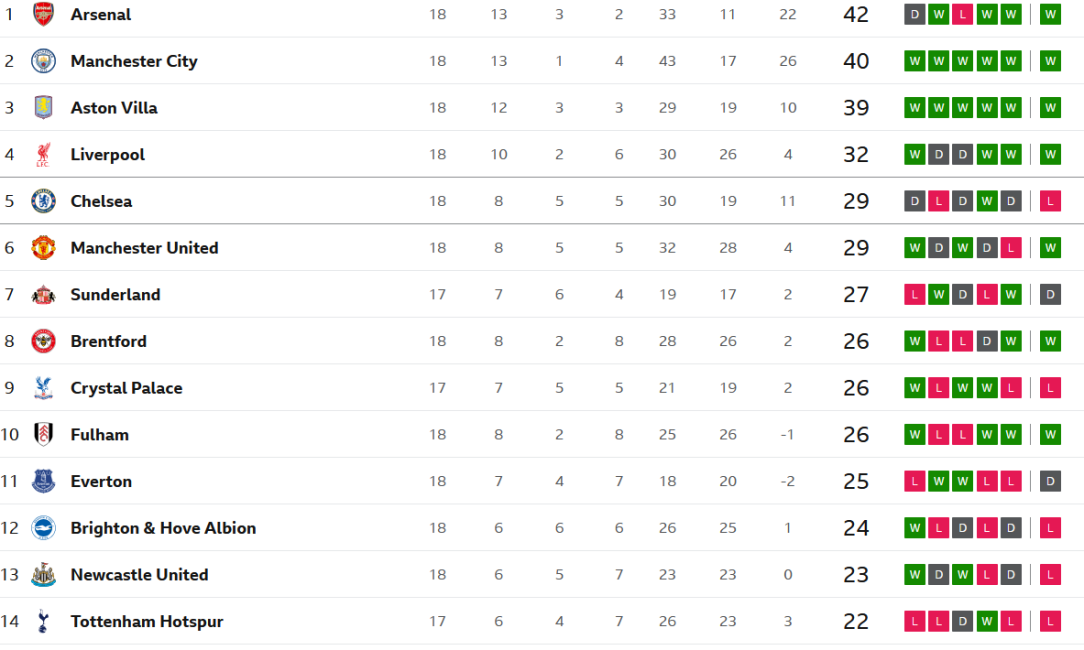The image size is (1084, 650).
Task: Open Brighton & Hove Albion team link
Action: 163,528
